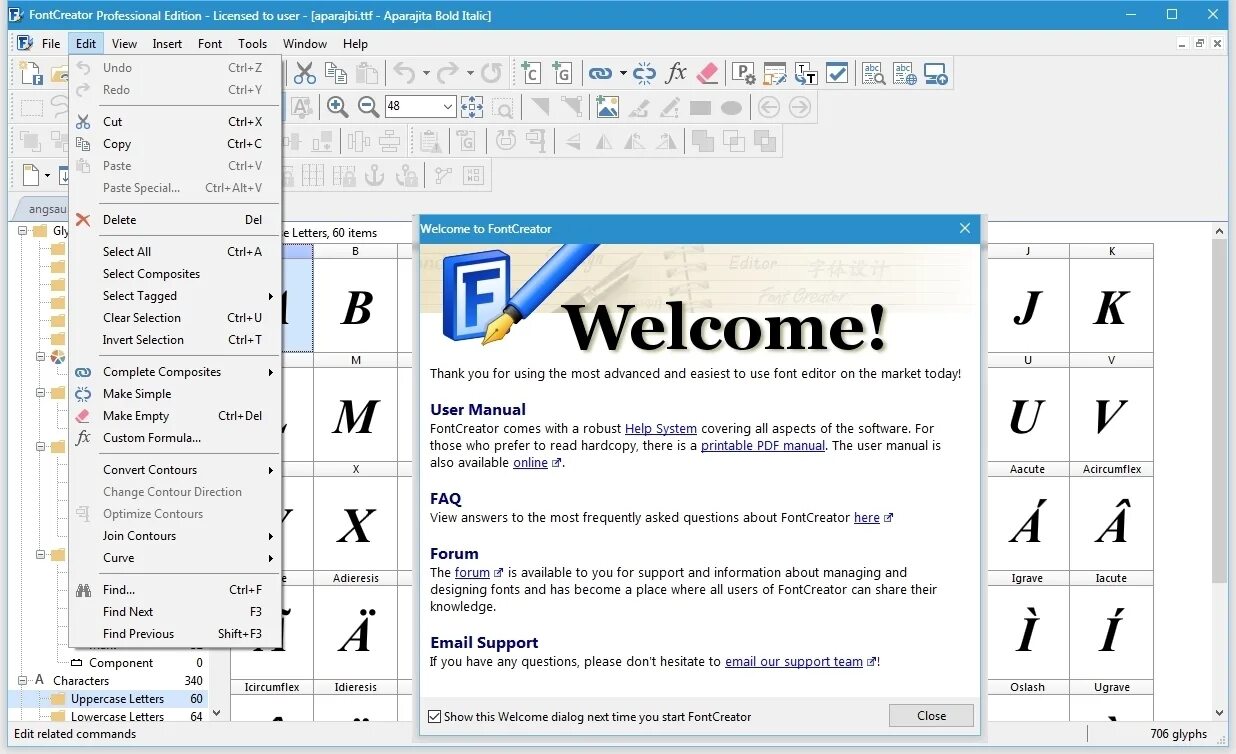Follow the FAQ 'here' link

pos(867,517)
